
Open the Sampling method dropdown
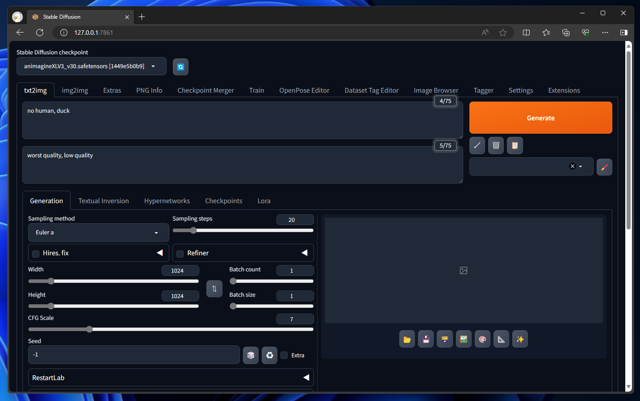point(98,232)
